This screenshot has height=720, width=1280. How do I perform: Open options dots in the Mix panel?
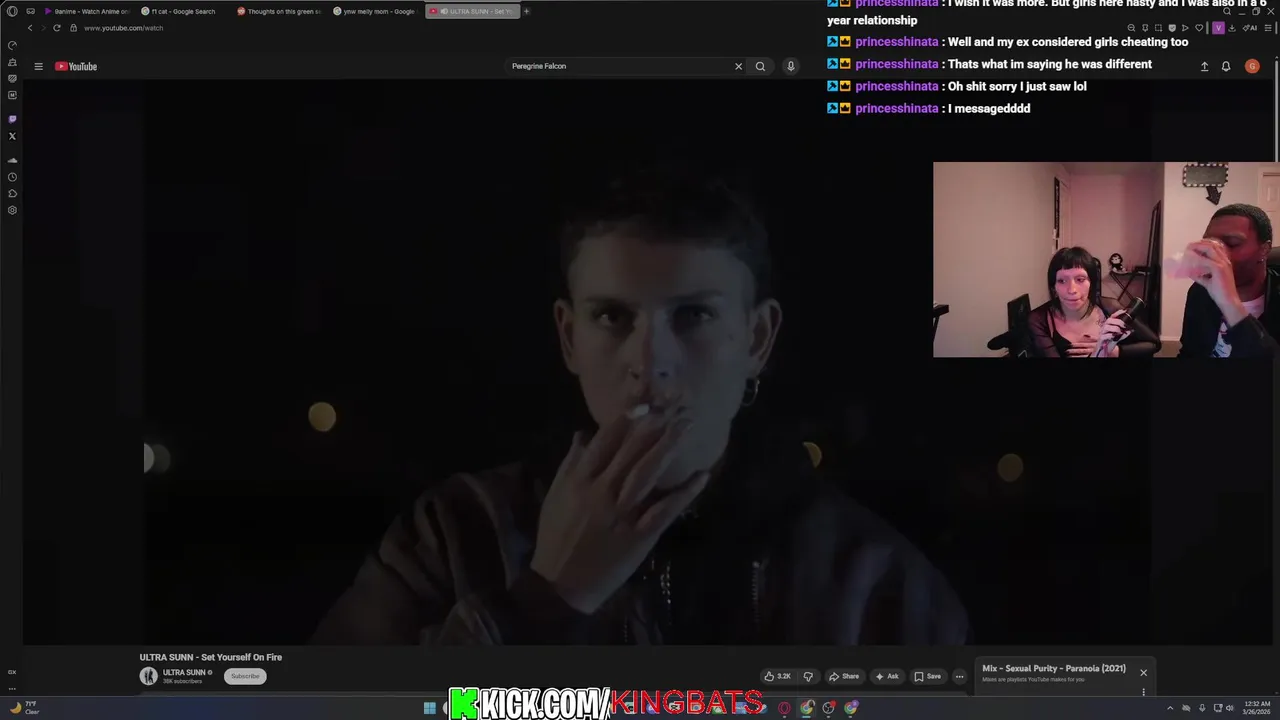(1143, 692)
